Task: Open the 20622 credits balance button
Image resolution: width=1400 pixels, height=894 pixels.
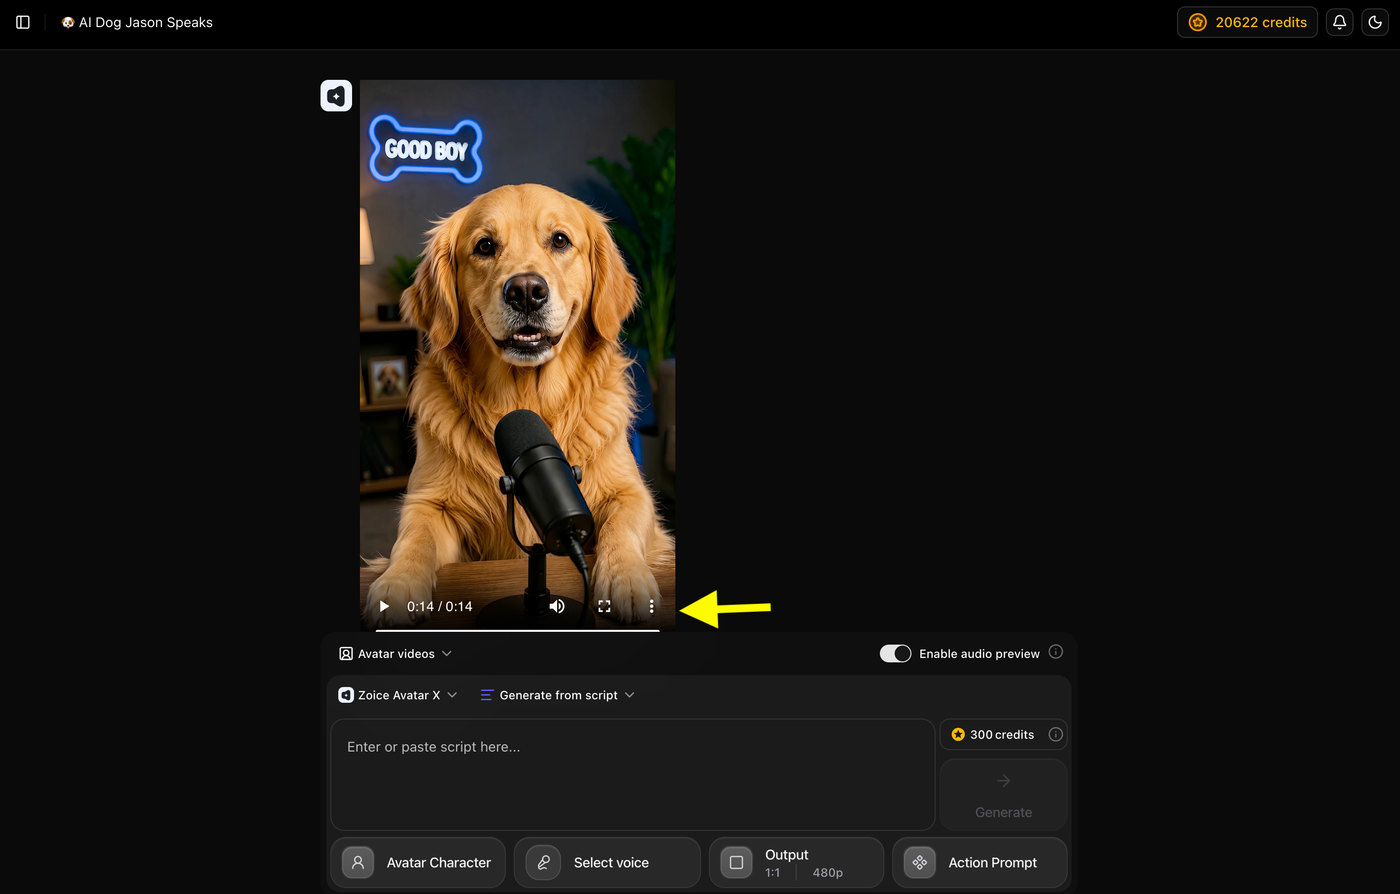Action: [x=1247, y=22]
